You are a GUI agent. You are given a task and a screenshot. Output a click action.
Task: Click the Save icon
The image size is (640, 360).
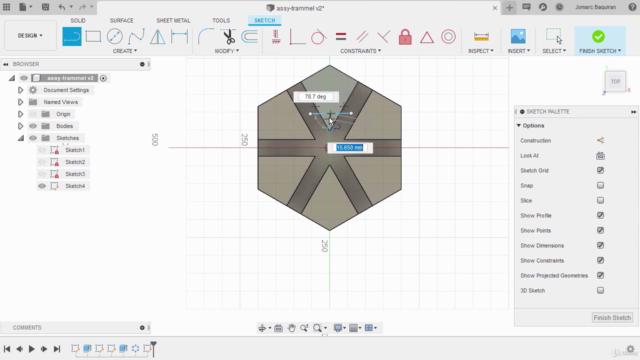(45, 7)
